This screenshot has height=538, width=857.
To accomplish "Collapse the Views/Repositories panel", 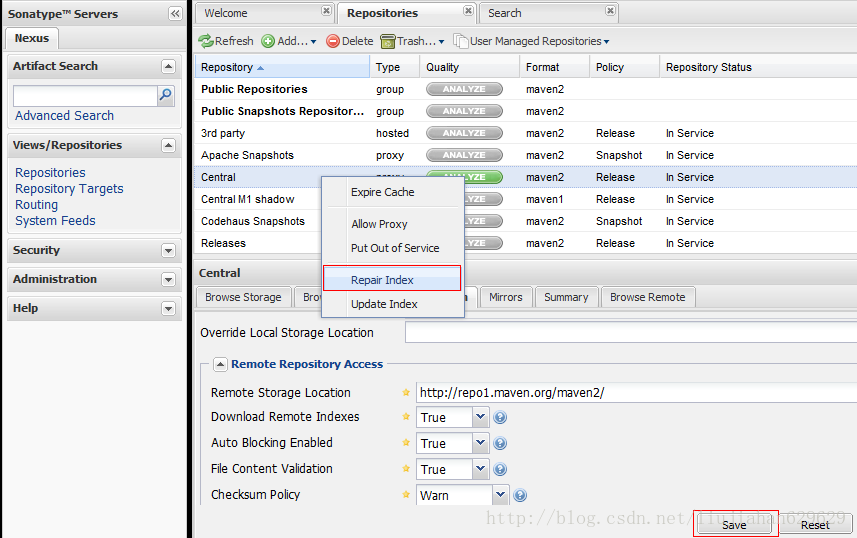I will tap(168, 145).
